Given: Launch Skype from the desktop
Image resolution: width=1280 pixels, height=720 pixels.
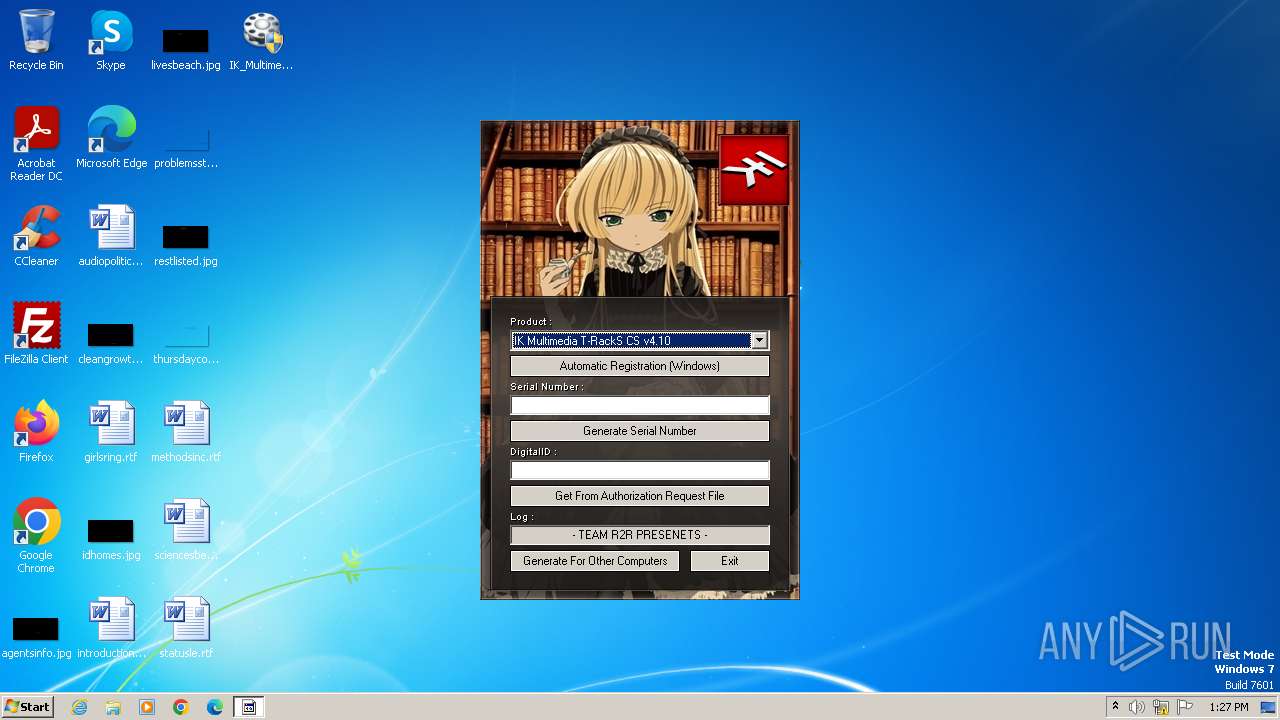Looking at the screenshot, I should pos(111,40).
